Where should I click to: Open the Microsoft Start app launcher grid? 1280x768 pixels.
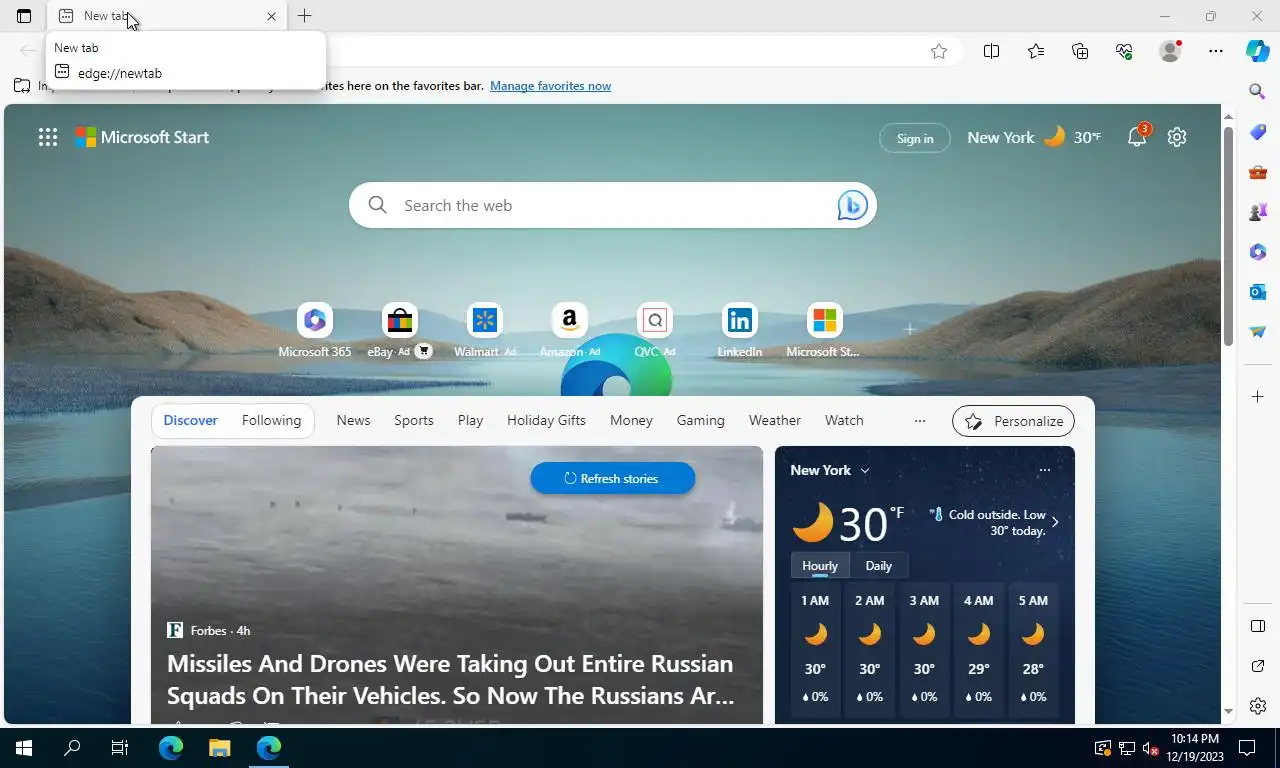pos(48,138)
